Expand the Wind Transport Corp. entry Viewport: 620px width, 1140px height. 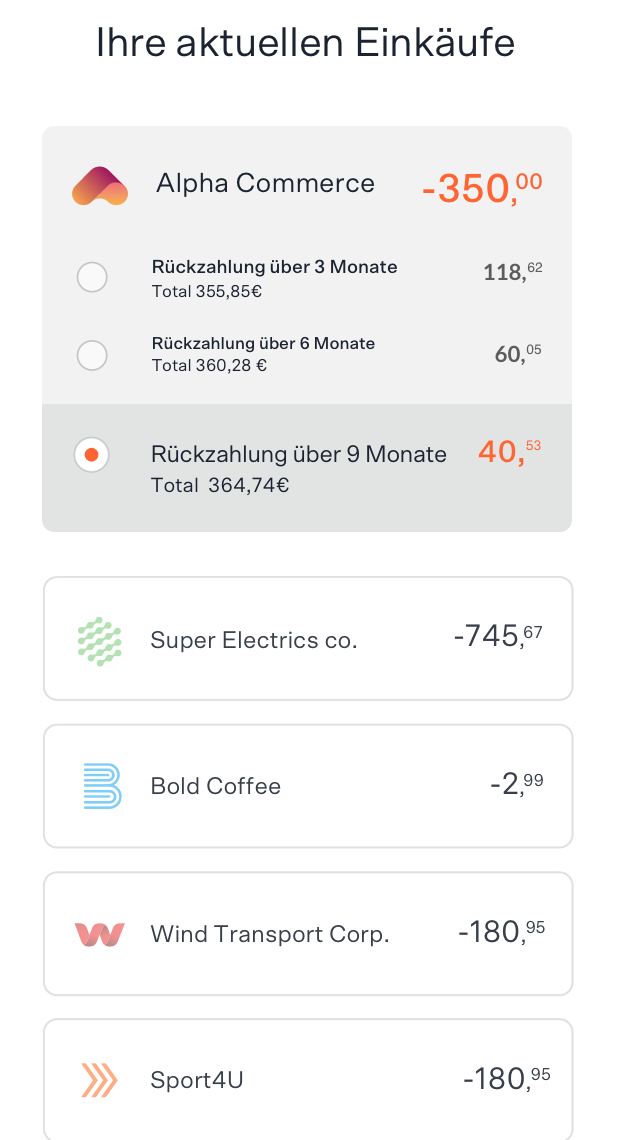click(x=308, y=934)
